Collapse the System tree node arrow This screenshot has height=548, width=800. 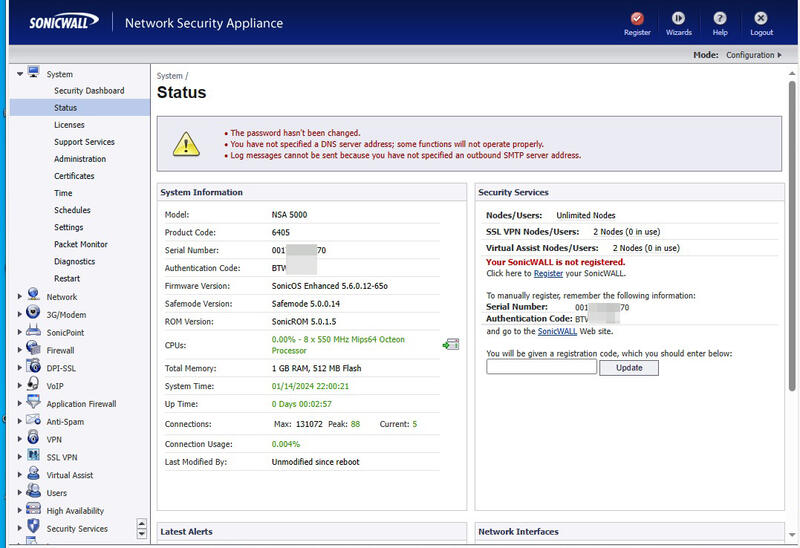(19, 74)
